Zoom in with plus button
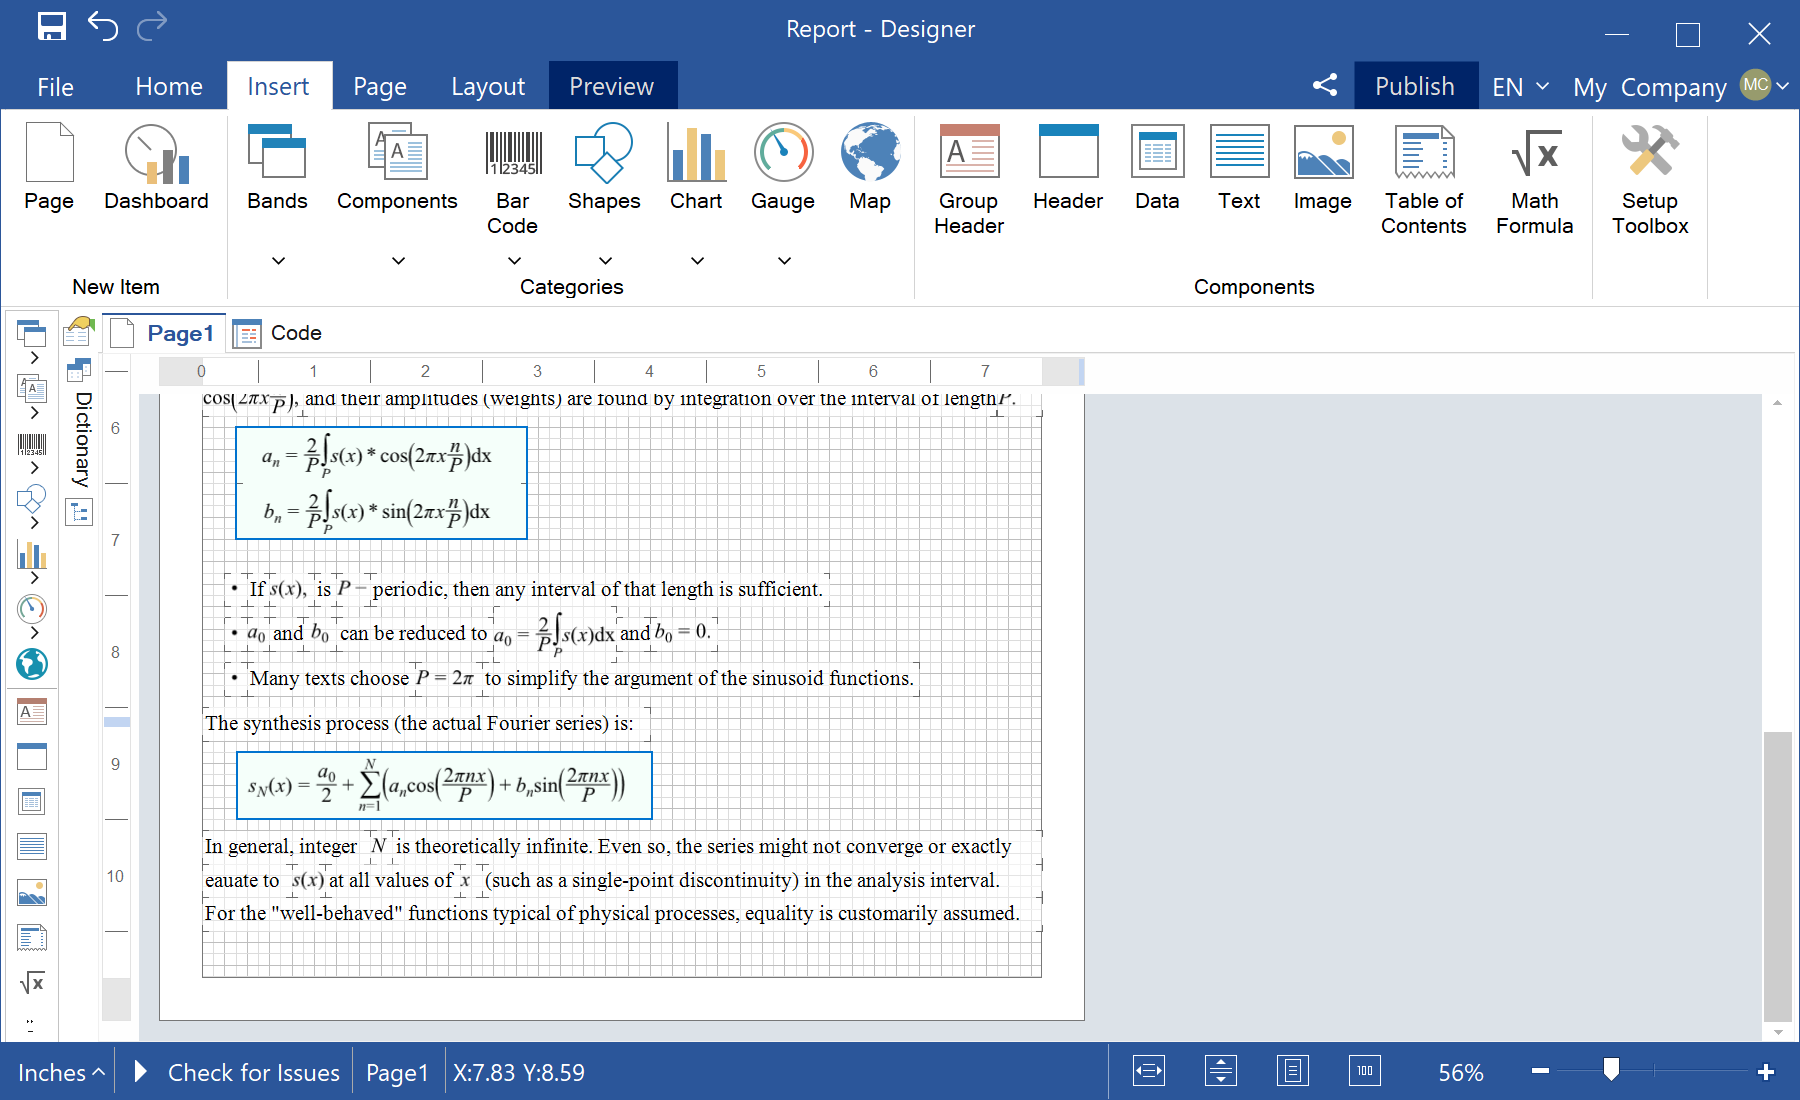Screen dimensions: 1800x1100 1766,1071
